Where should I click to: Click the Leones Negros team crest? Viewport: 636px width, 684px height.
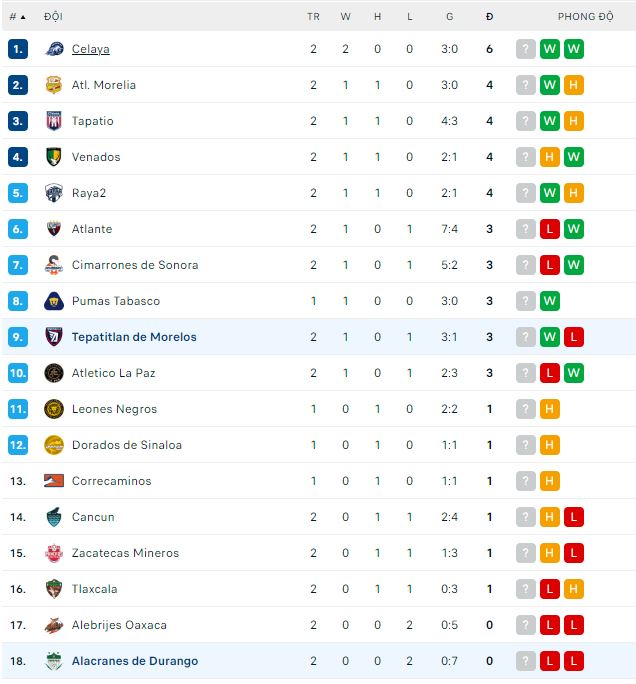(x=54, y=409)
